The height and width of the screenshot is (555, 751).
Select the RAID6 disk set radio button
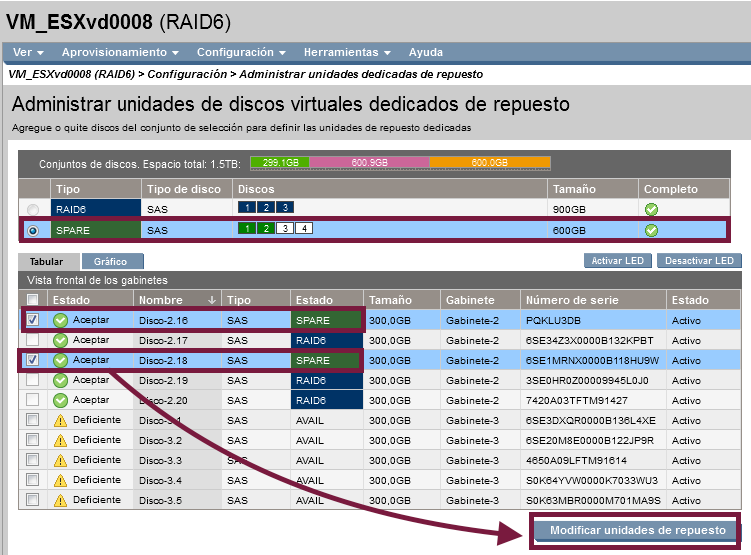click(35, 210)
